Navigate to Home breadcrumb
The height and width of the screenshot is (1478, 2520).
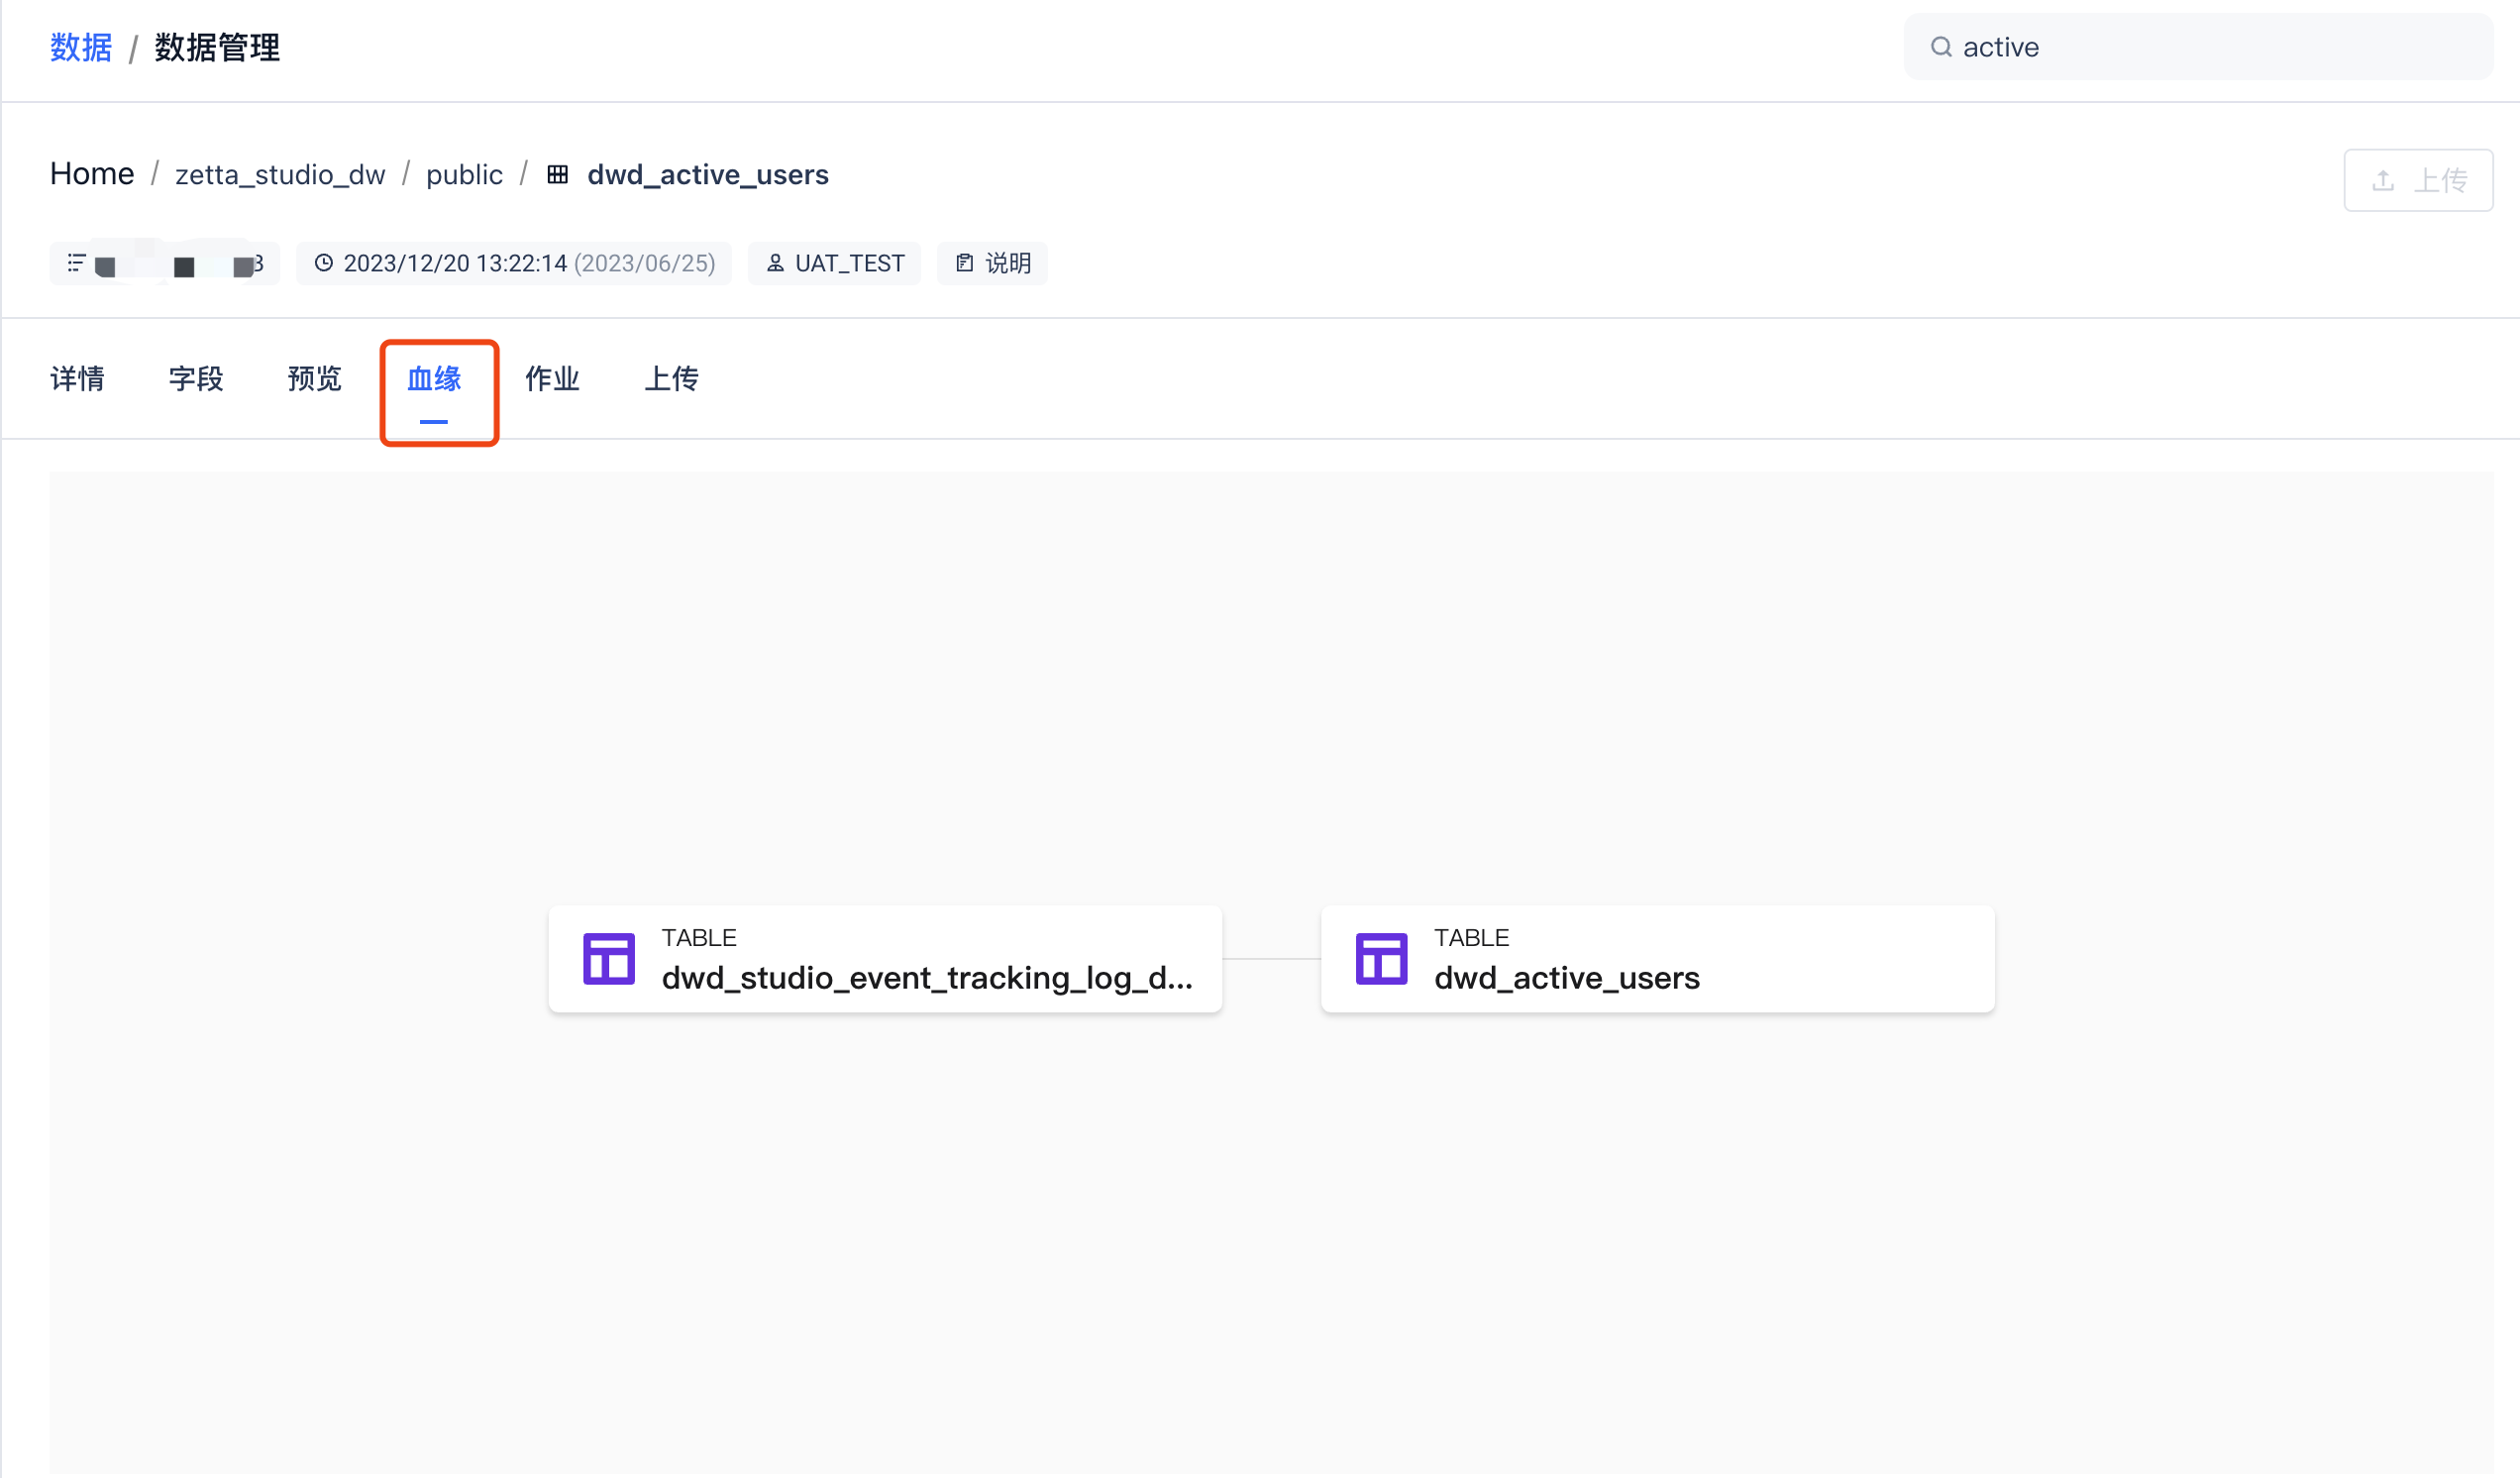(92, 174)
